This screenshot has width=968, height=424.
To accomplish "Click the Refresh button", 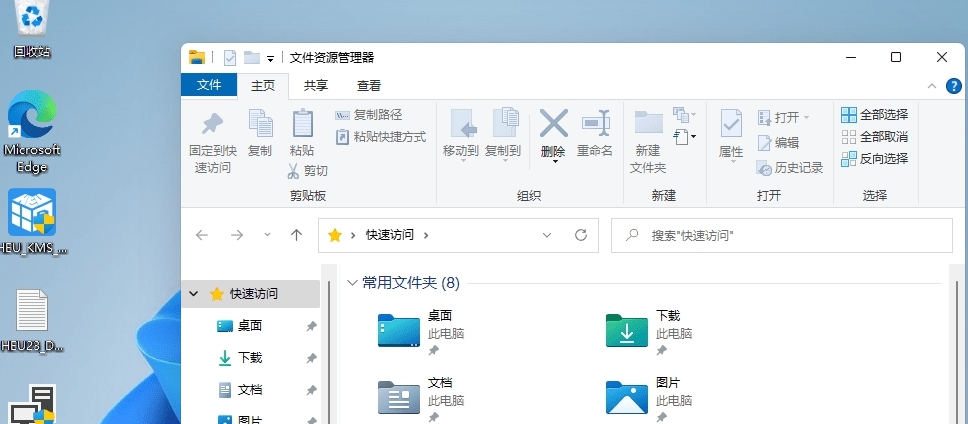I will [581, 235].
